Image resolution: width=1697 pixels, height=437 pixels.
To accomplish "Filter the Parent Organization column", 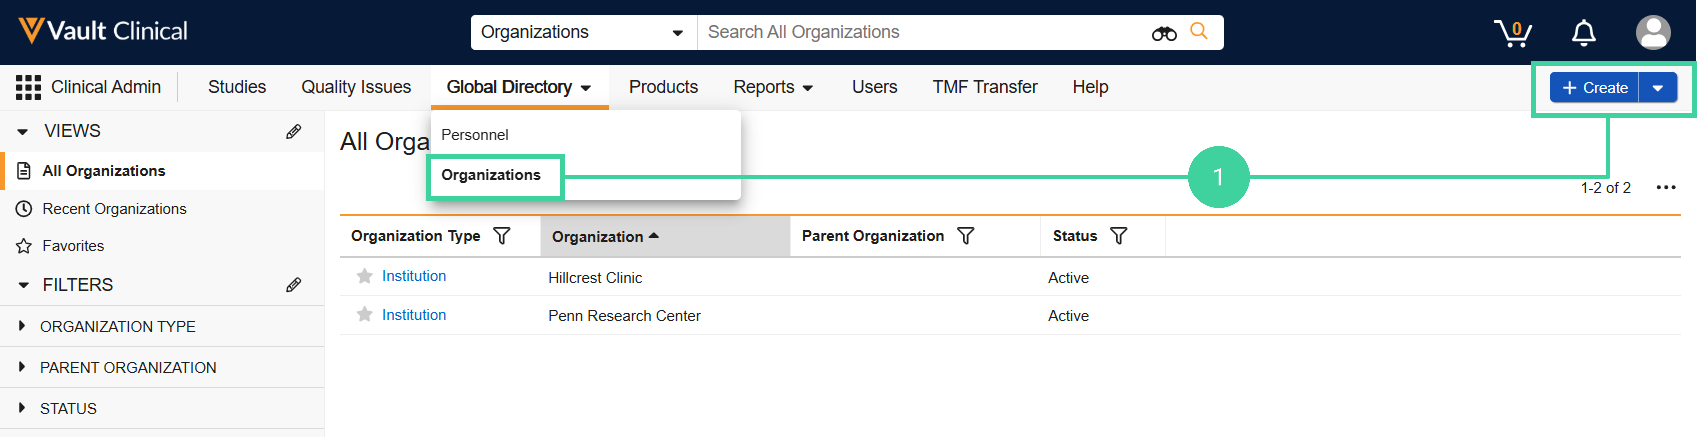I will coord(966,236).
